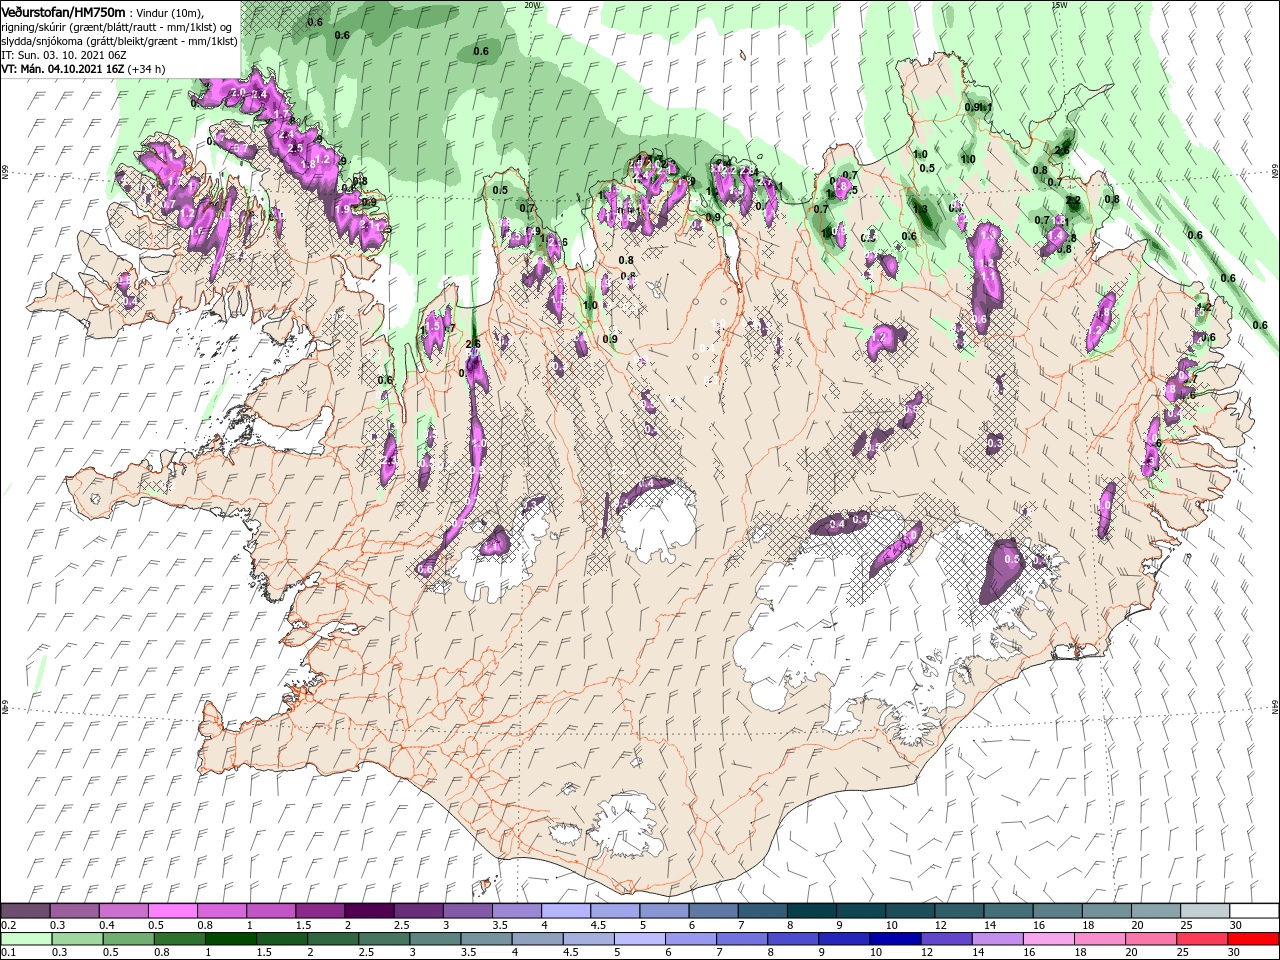The width and height of the screenshot is (1280, 960).
Task: Select the 'slydda/snjókoma' legend description line
Action: 119,40
